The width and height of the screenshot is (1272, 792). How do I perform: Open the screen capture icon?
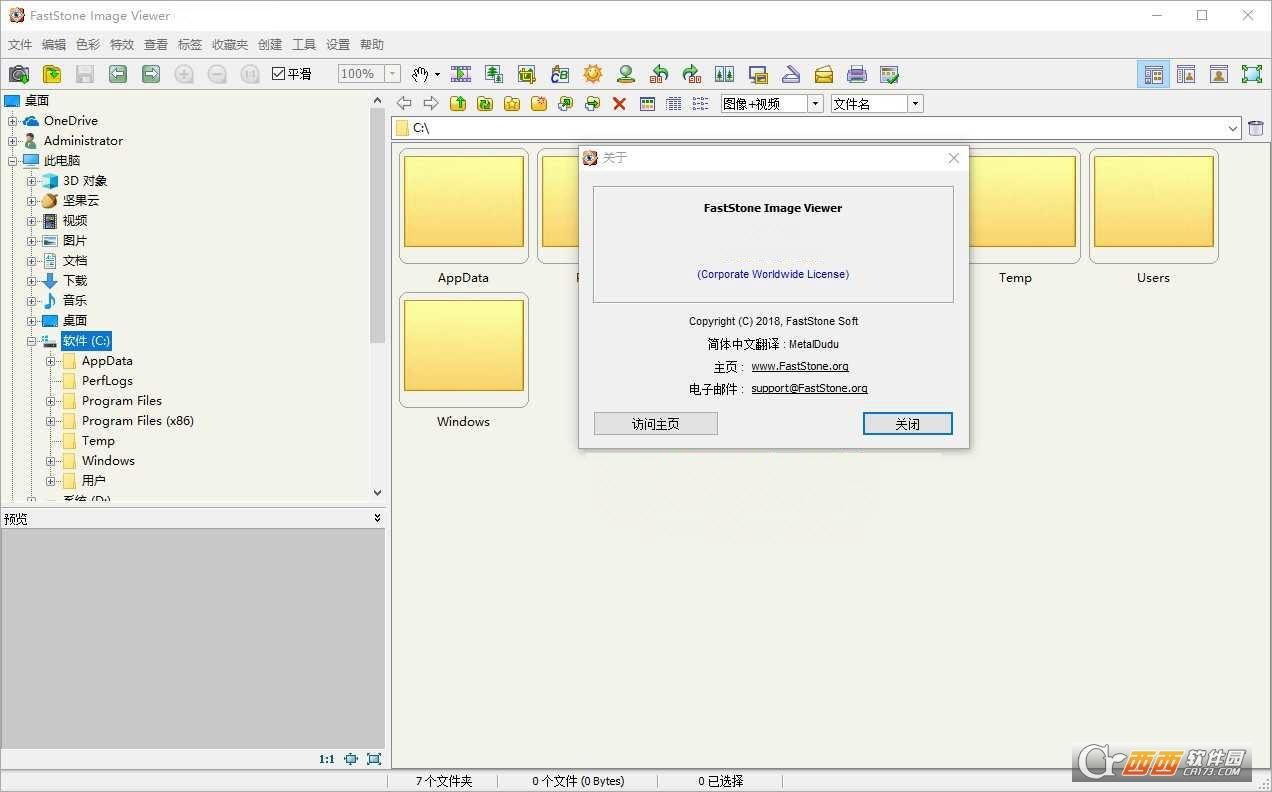pos(758,74)
